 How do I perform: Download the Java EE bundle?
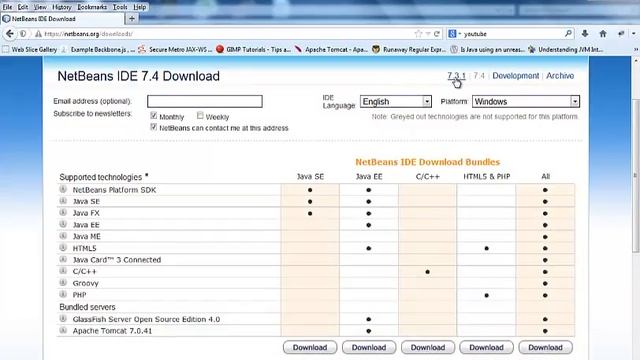(369, 347)
